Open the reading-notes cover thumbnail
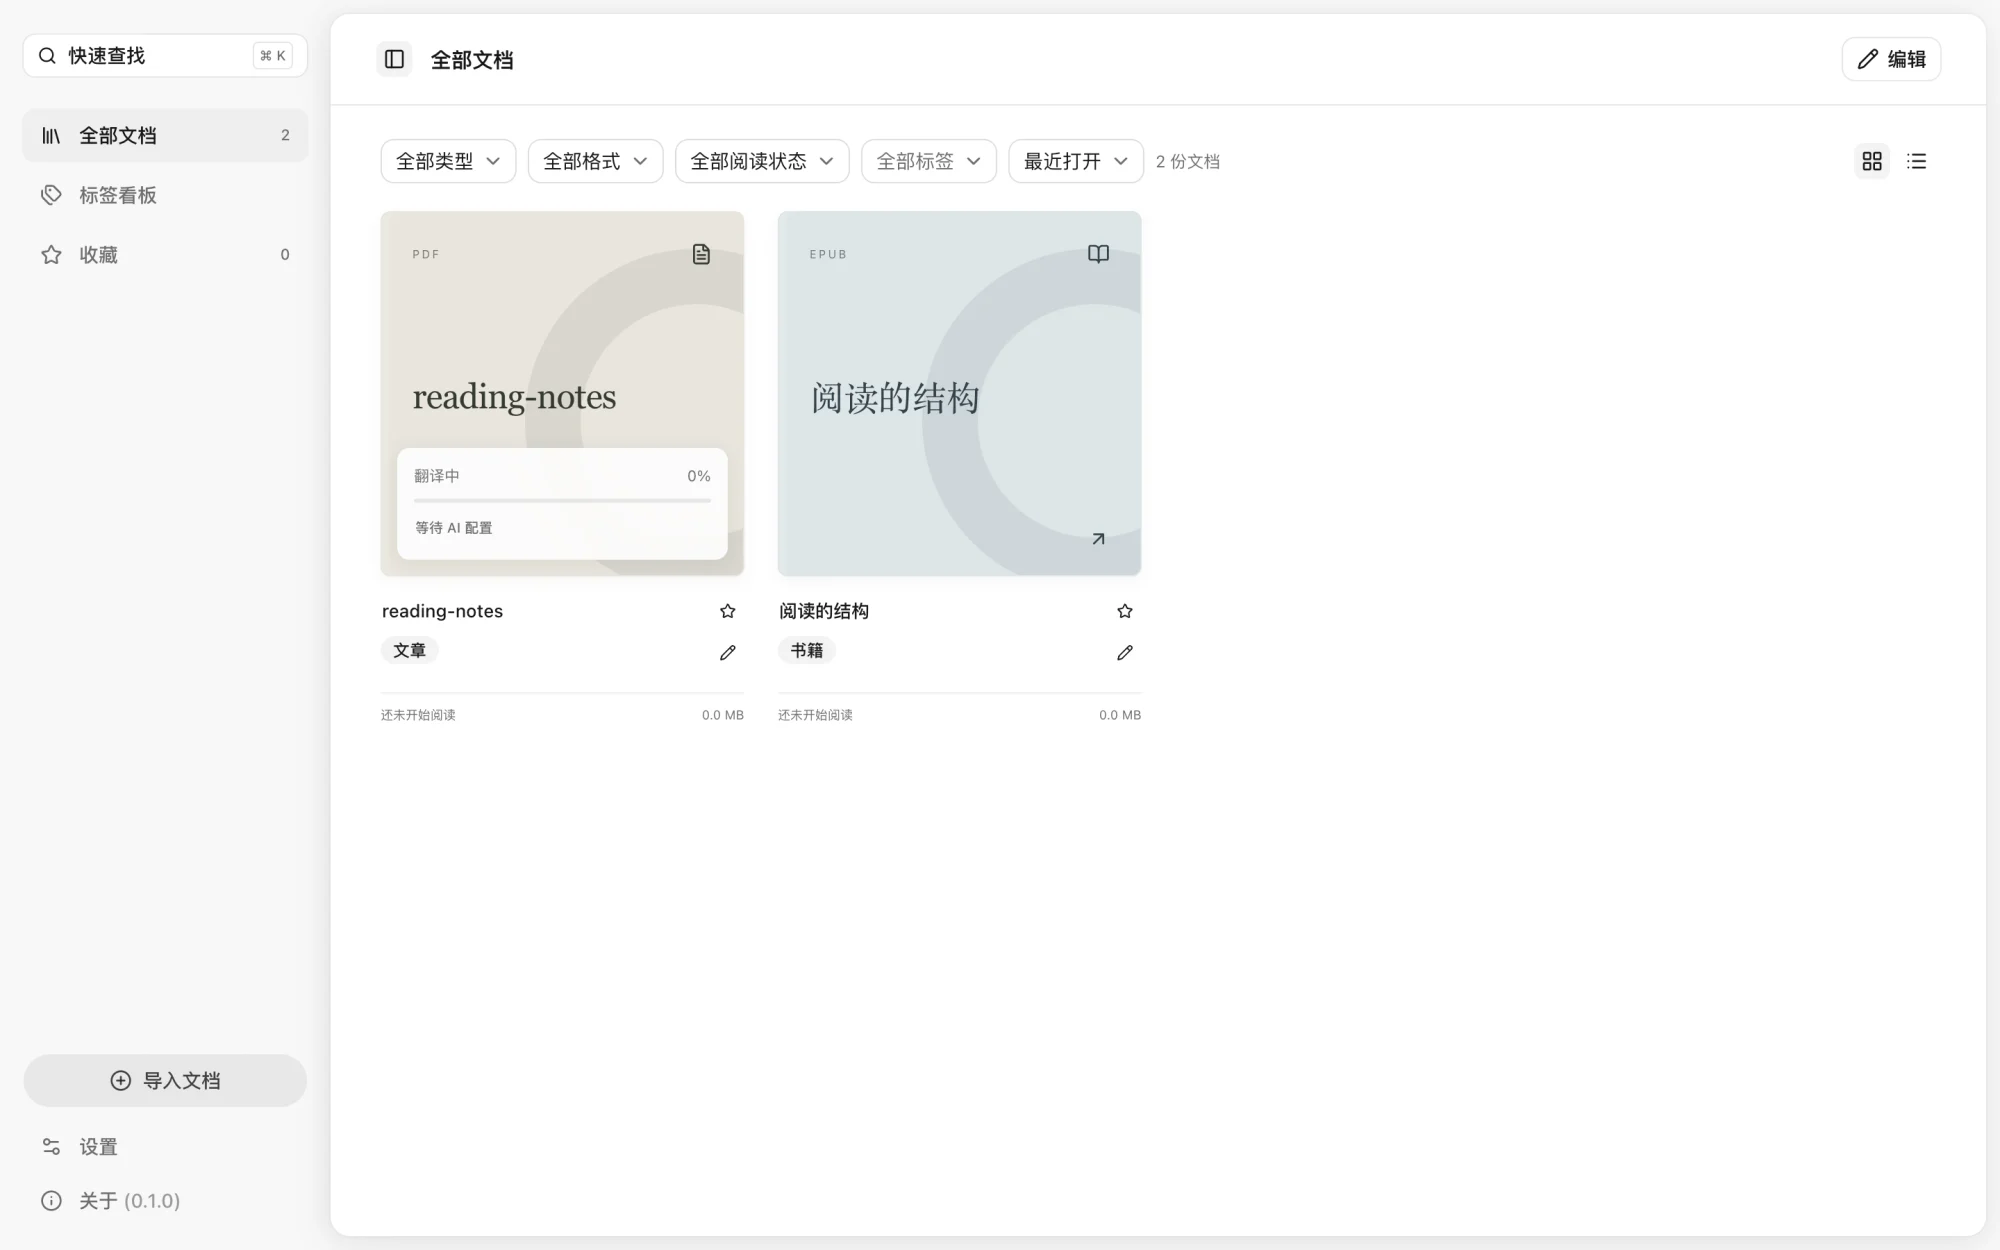Screen dimensions: 2000x1250 pyautogui.click(x=562, y=393)
